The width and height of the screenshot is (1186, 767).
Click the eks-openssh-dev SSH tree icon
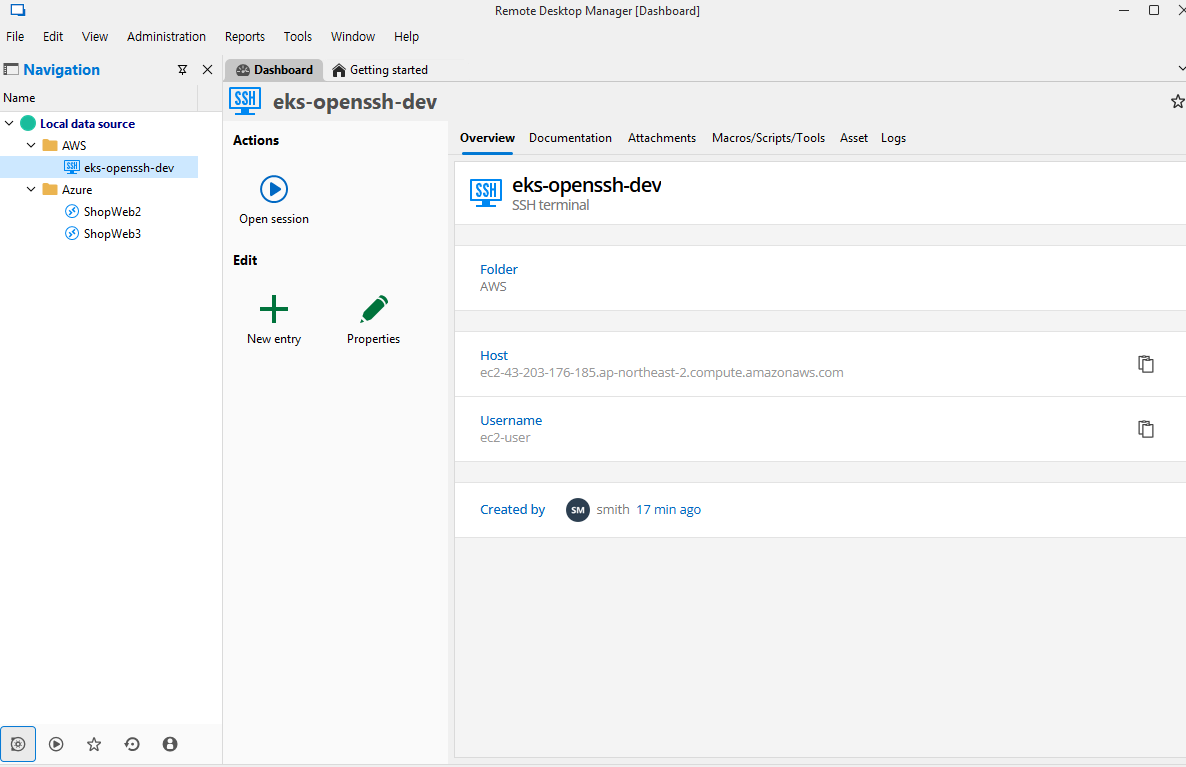[72, 167]
